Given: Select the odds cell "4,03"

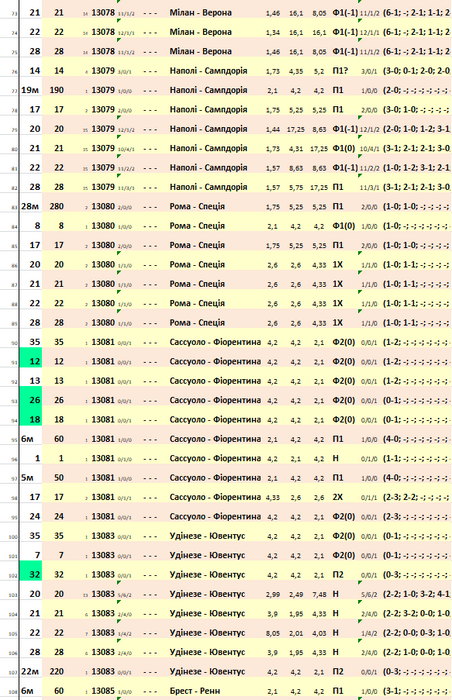Looking at the screenshot, I should click(319, 633).
